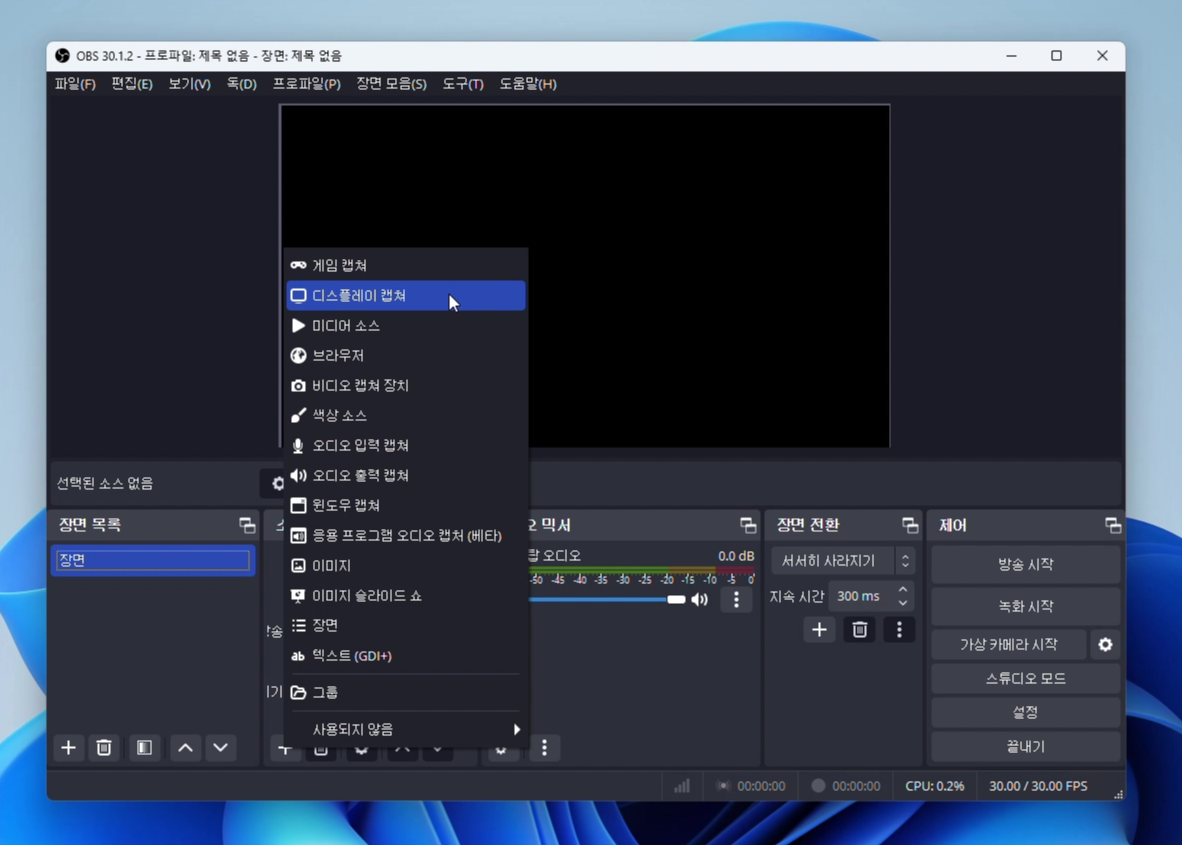Image resolution: width=1182 pixels, height=845 pixels.
Task: Open the Docks (독) menu
Action: [241, 84]
